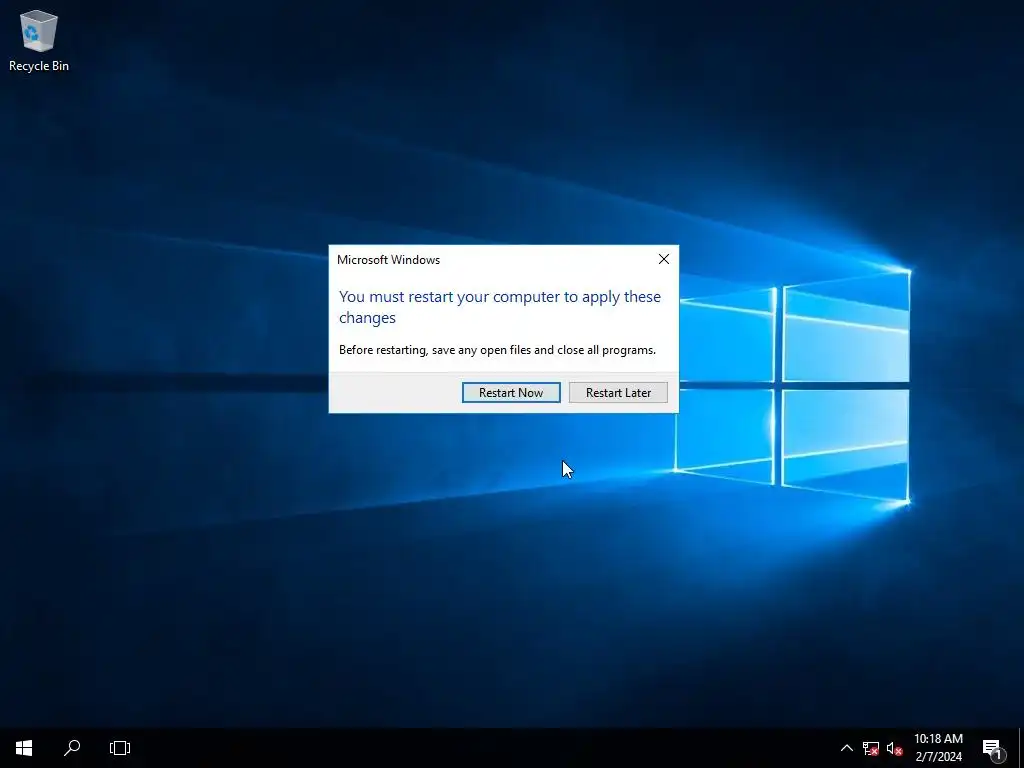Click the network status tray icon

[x=871, y=748]
